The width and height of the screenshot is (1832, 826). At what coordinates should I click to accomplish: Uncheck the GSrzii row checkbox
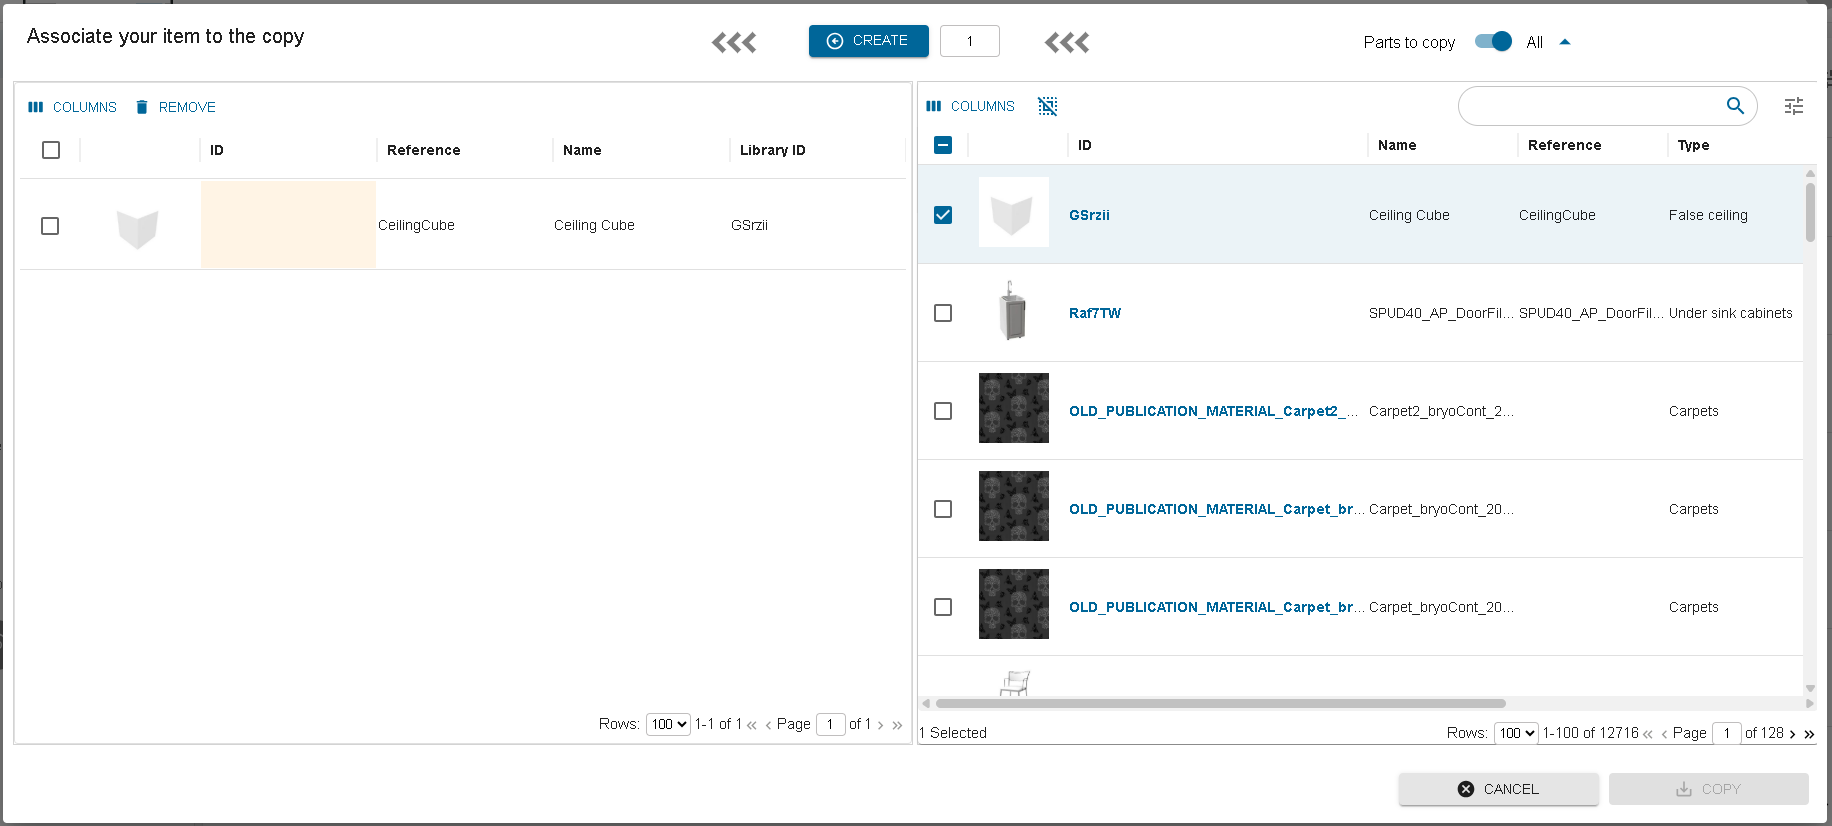(x=943, y=215)
